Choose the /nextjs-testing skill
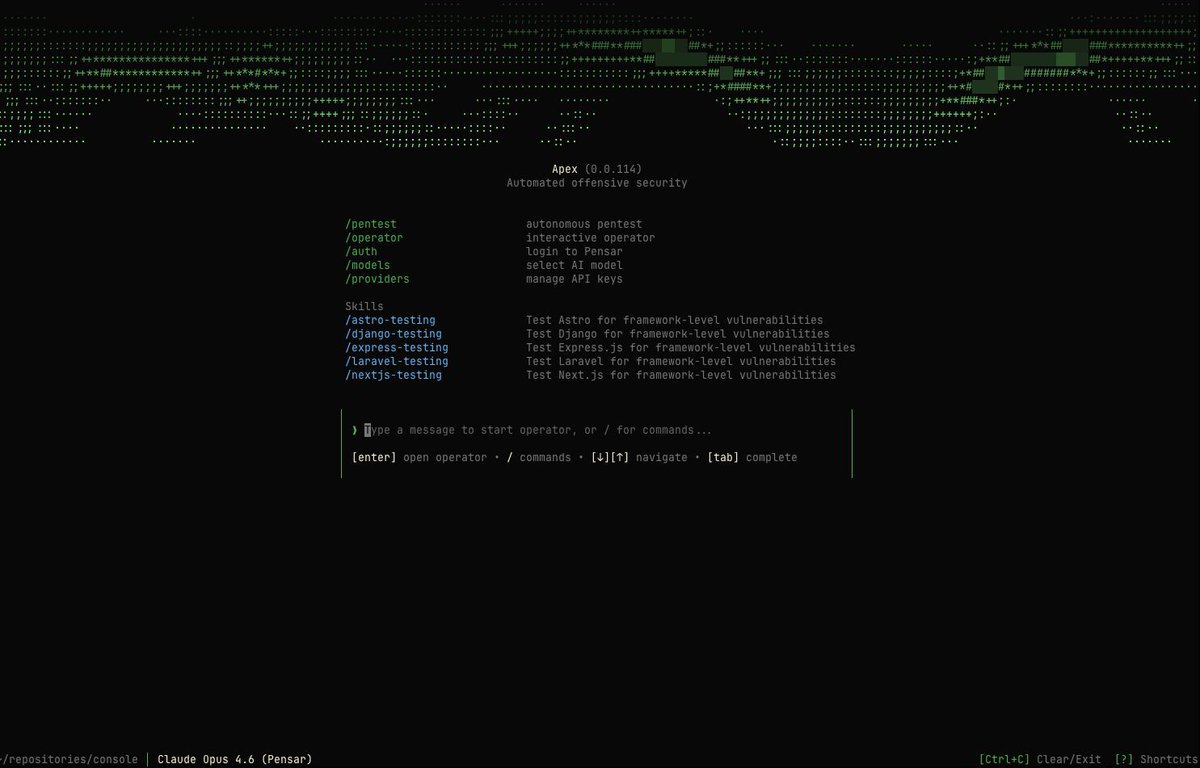This screenshot has width=1200, height=768. coord(393,375)
